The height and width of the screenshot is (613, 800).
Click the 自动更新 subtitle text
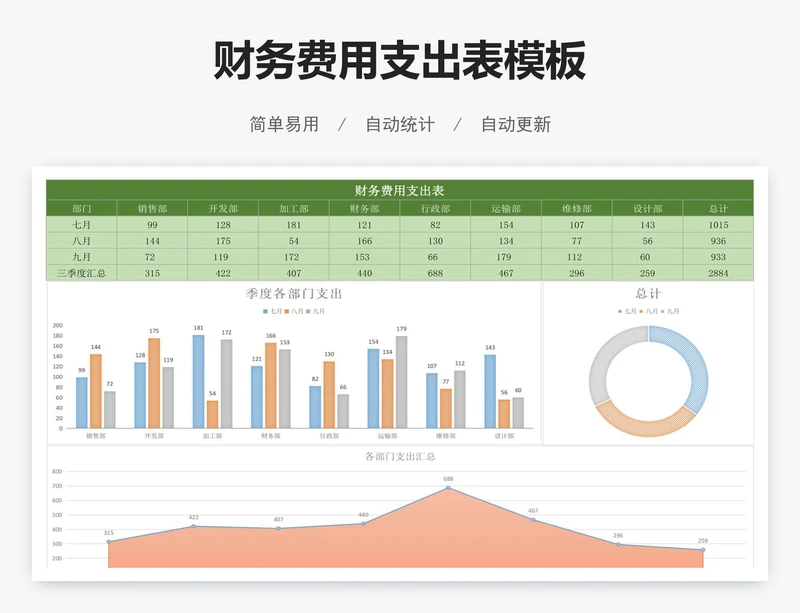[516, 124]
